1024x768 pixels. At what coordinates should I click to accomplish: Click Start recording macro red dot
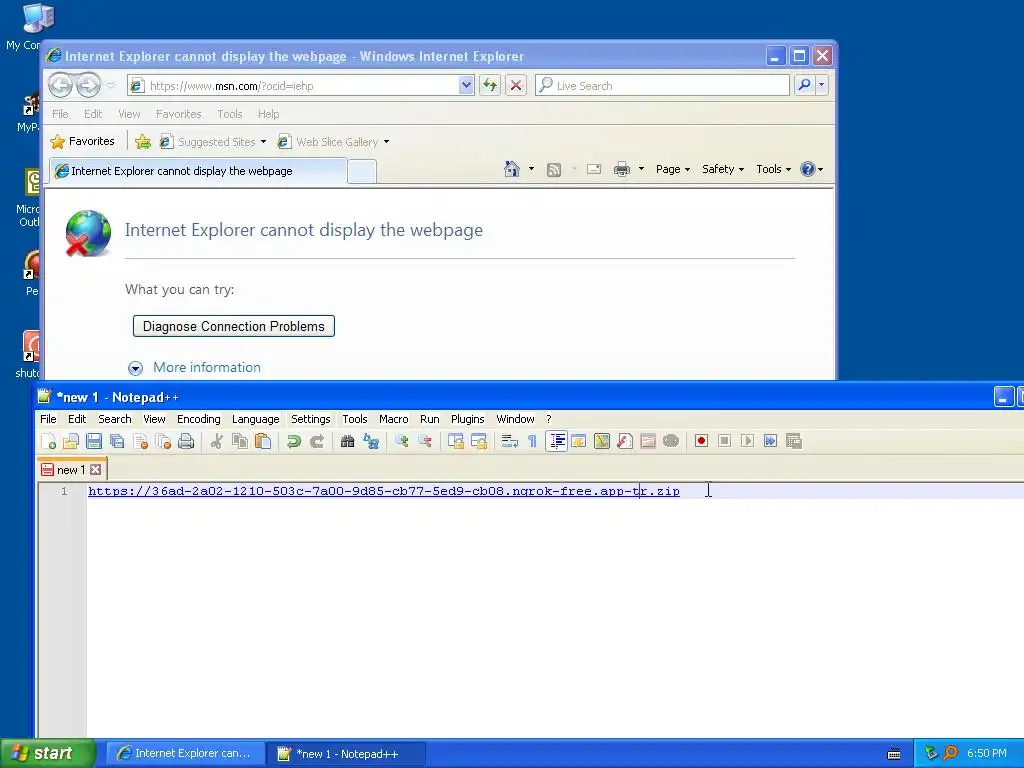pyautogui.click(x=701, y=441)
